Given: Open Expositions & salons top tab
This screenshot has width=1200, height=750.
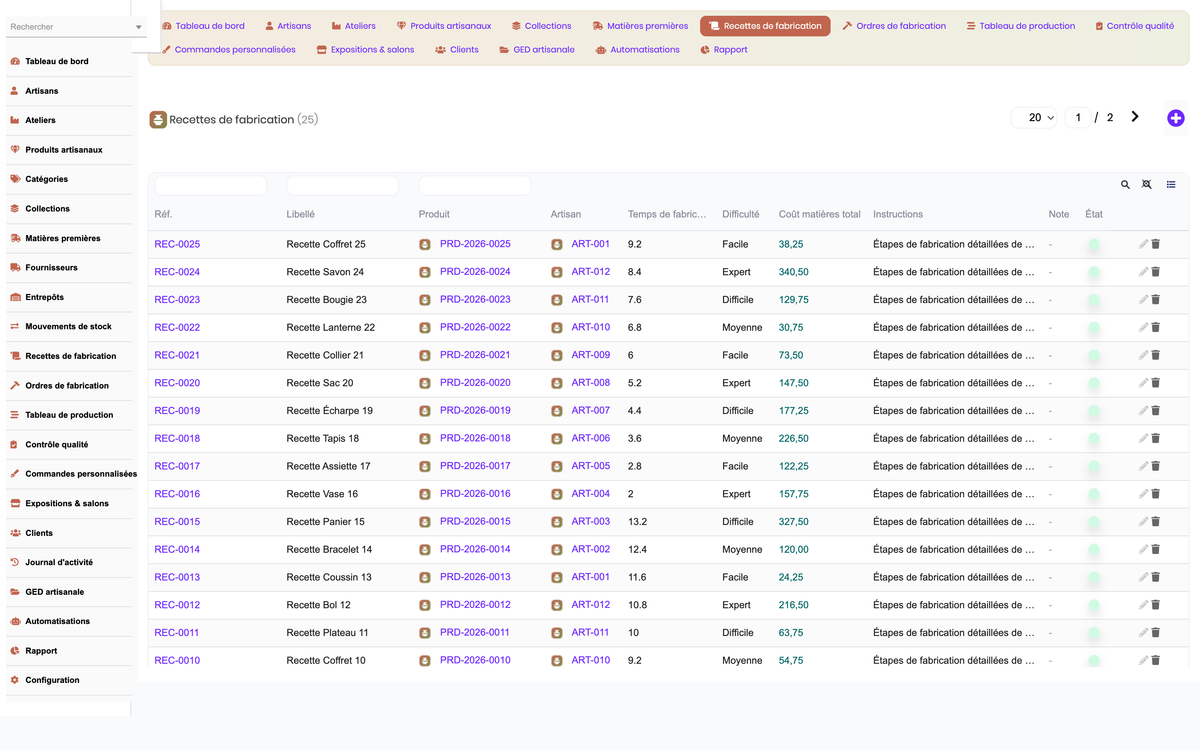Looking at the screenshot, I should click(365, 49).
